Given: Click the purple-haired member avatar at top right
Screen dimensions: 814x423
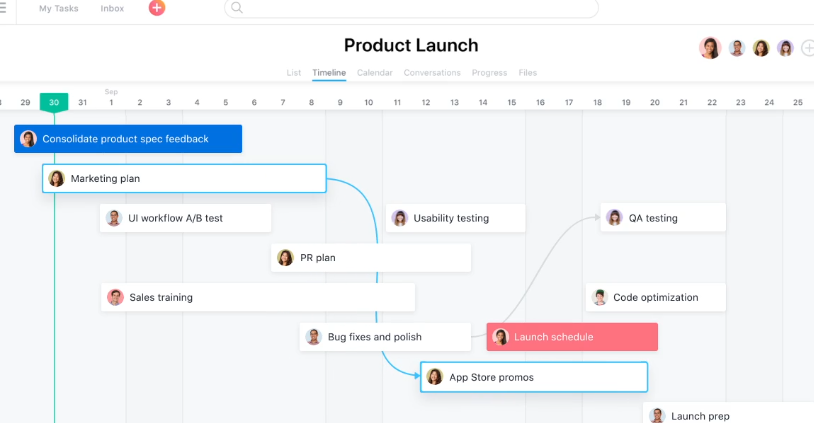Looking at the screenshot, I should pyautogui.click(x=785, y=48).
